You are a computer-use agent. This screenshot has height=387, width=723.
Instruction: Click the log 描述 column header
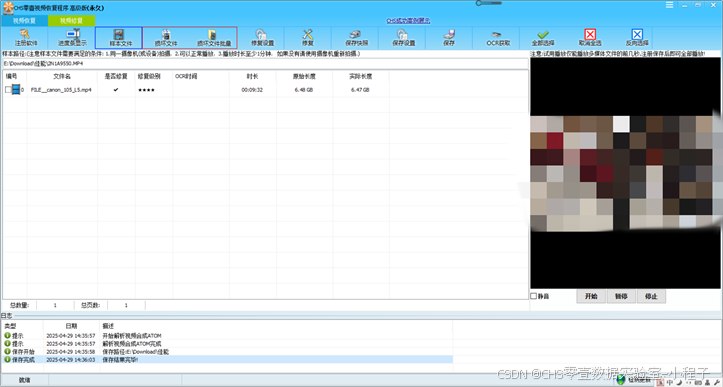(x=108, y=326)
